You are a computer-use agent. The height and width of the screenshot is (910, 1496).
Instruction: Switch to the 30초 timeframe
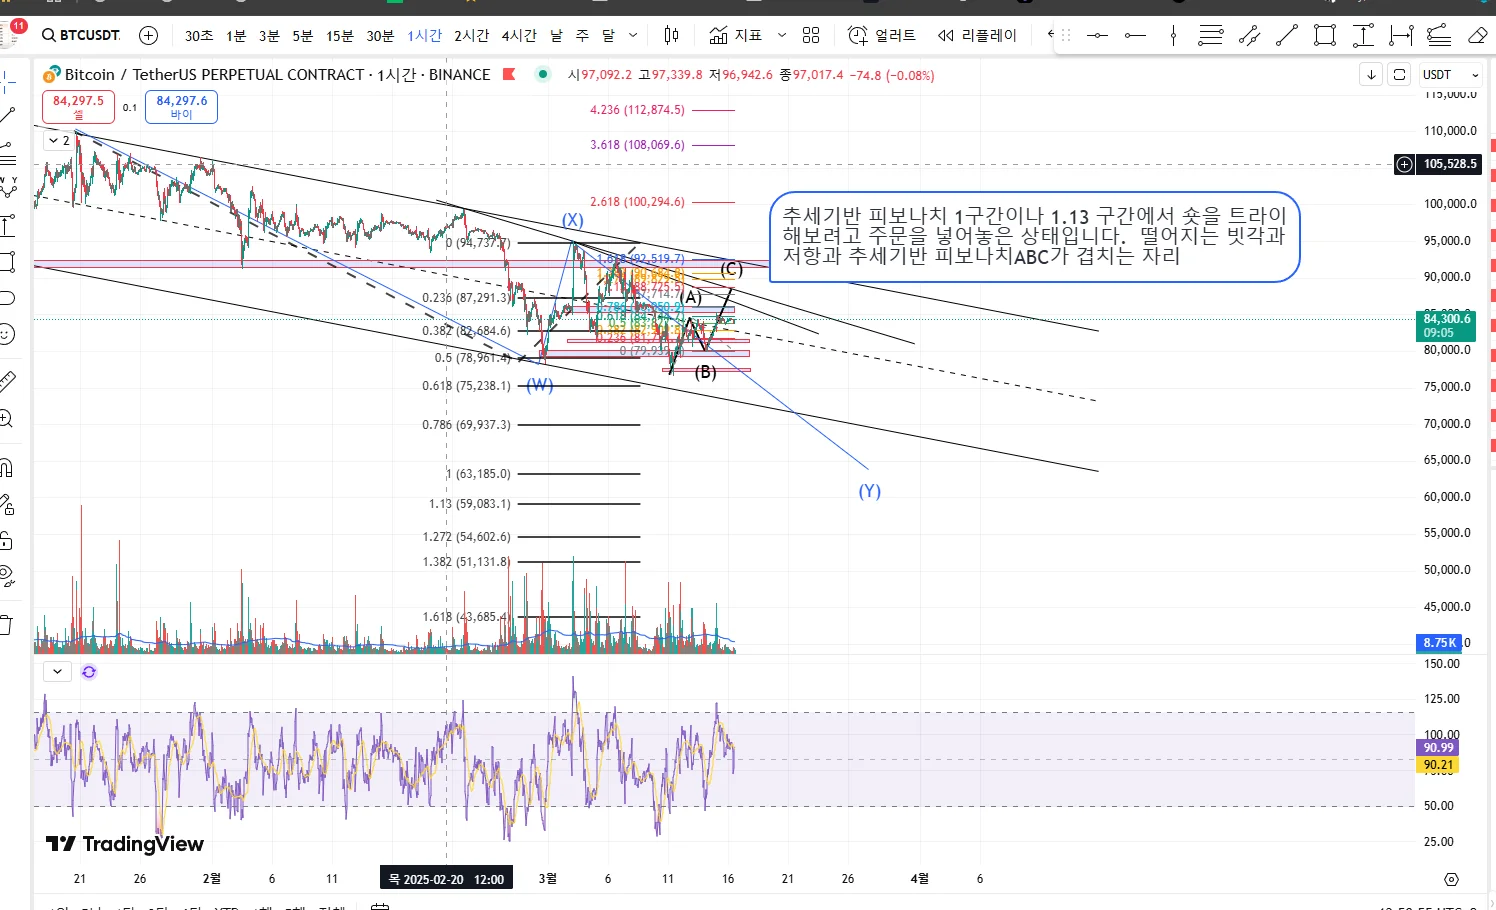[x=199, y=35]
